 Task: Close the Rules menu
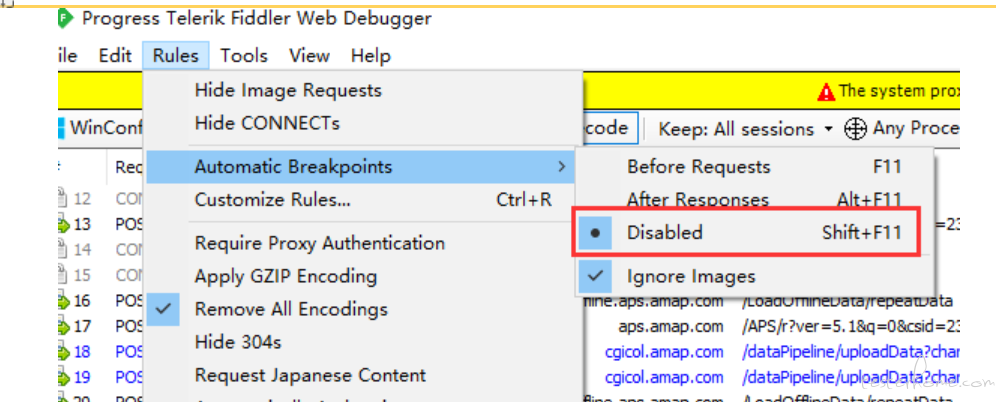tap(176, 55)
